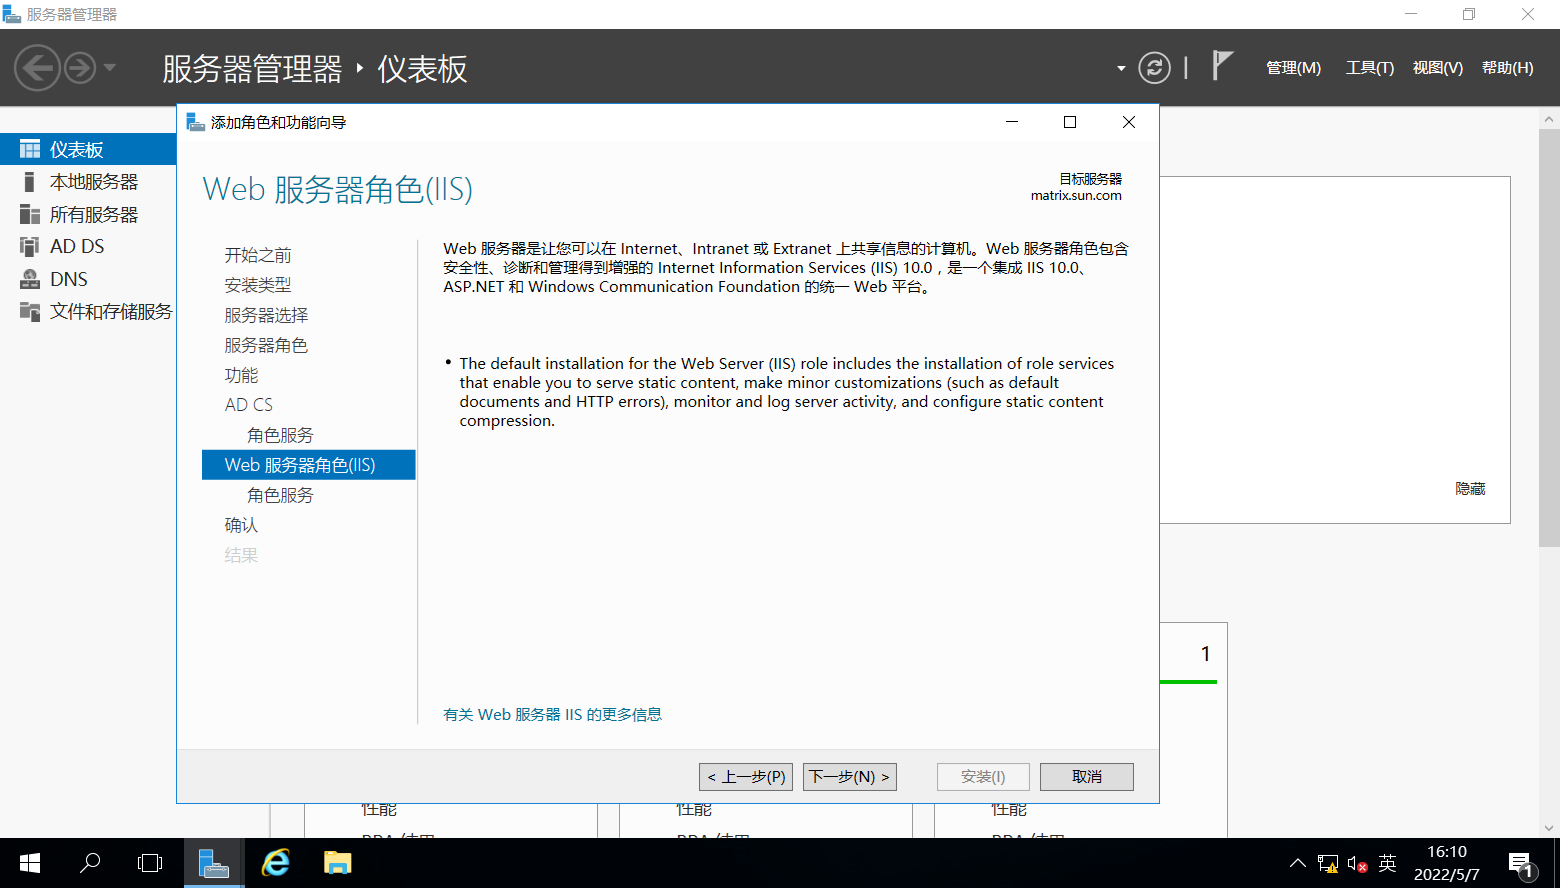
Task: Go to the AD CS wizard step
Action: pos(249,405)
